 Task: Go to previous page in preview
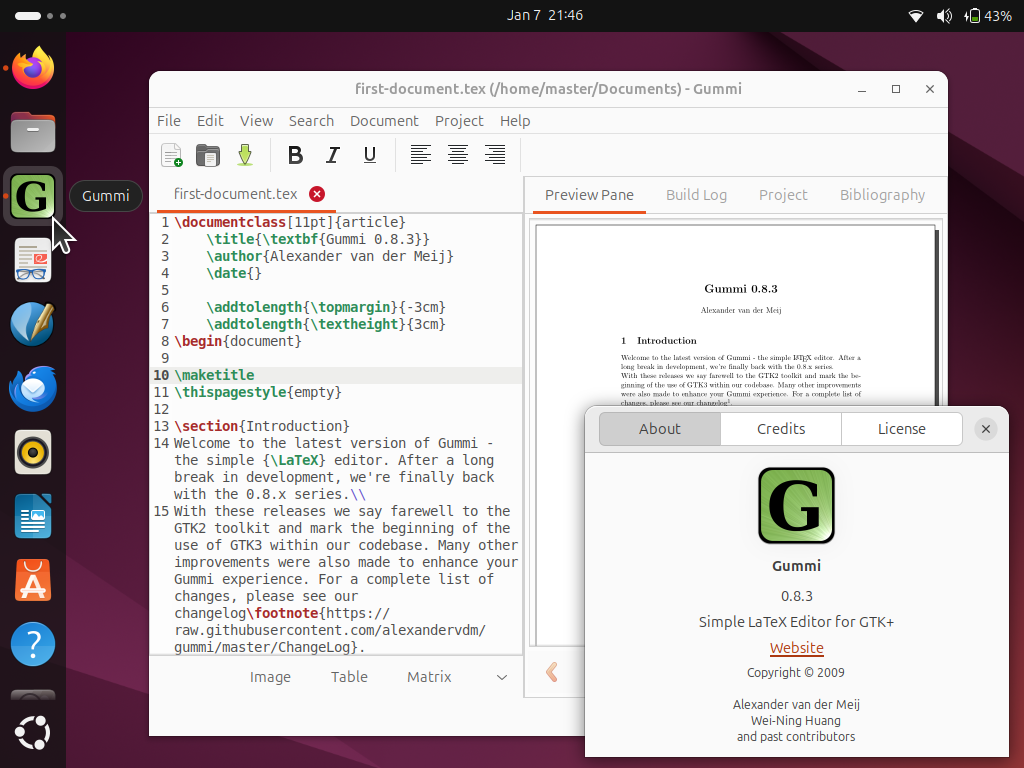(552, 672)
